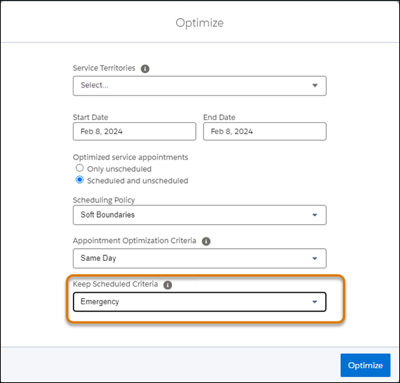This screenshot has height=383, width=400.
Task: Click the End Date field
Action: click(265, 131)
